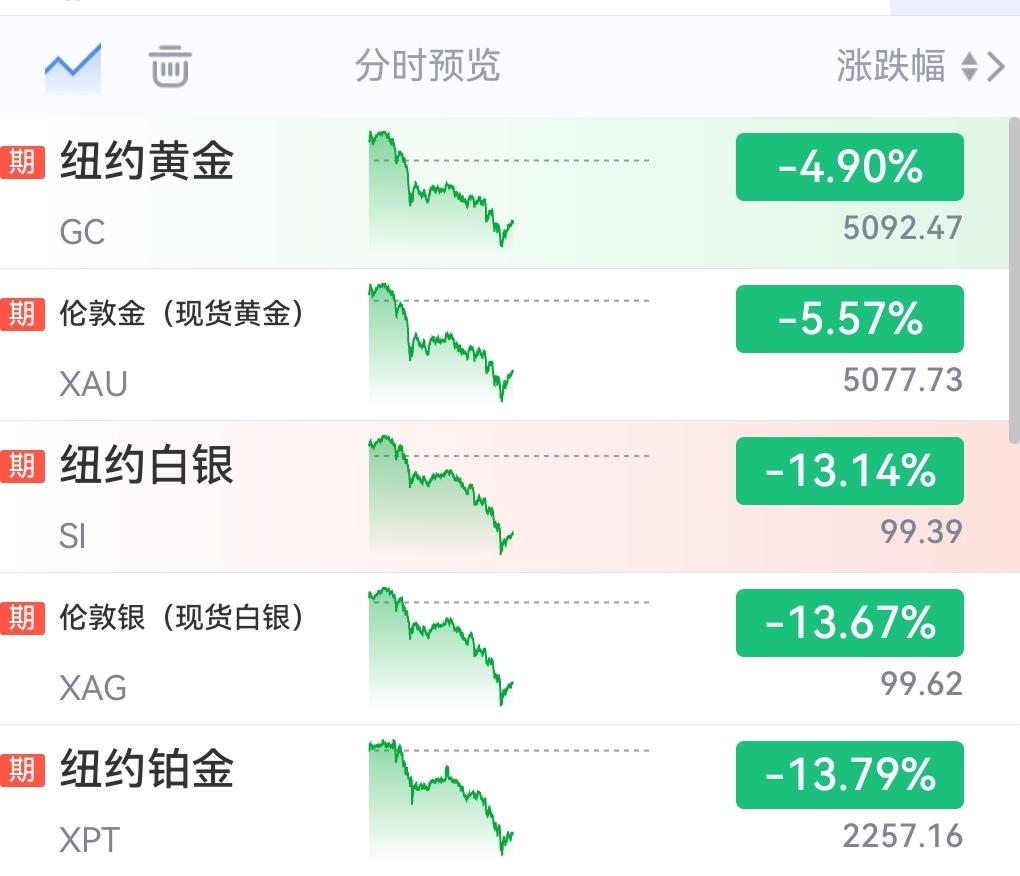Viewport: 1020px width, 876px height.
Task: Toggle the 涨跌幅 sort arrows
Action: tap(968, 67)
